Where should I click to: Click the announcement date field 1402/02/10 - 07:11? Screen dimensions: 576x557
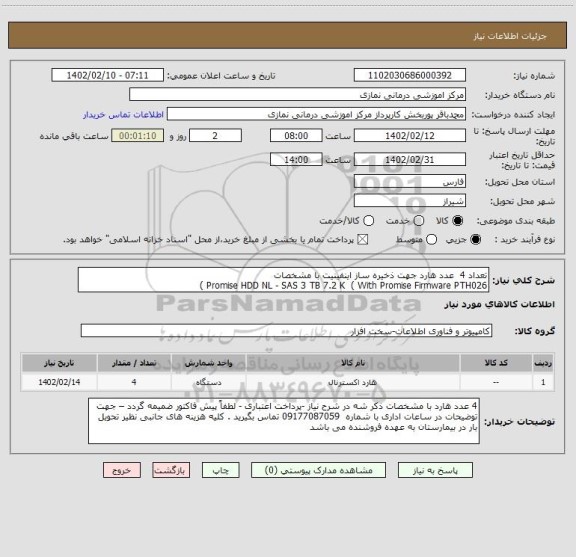107,75
